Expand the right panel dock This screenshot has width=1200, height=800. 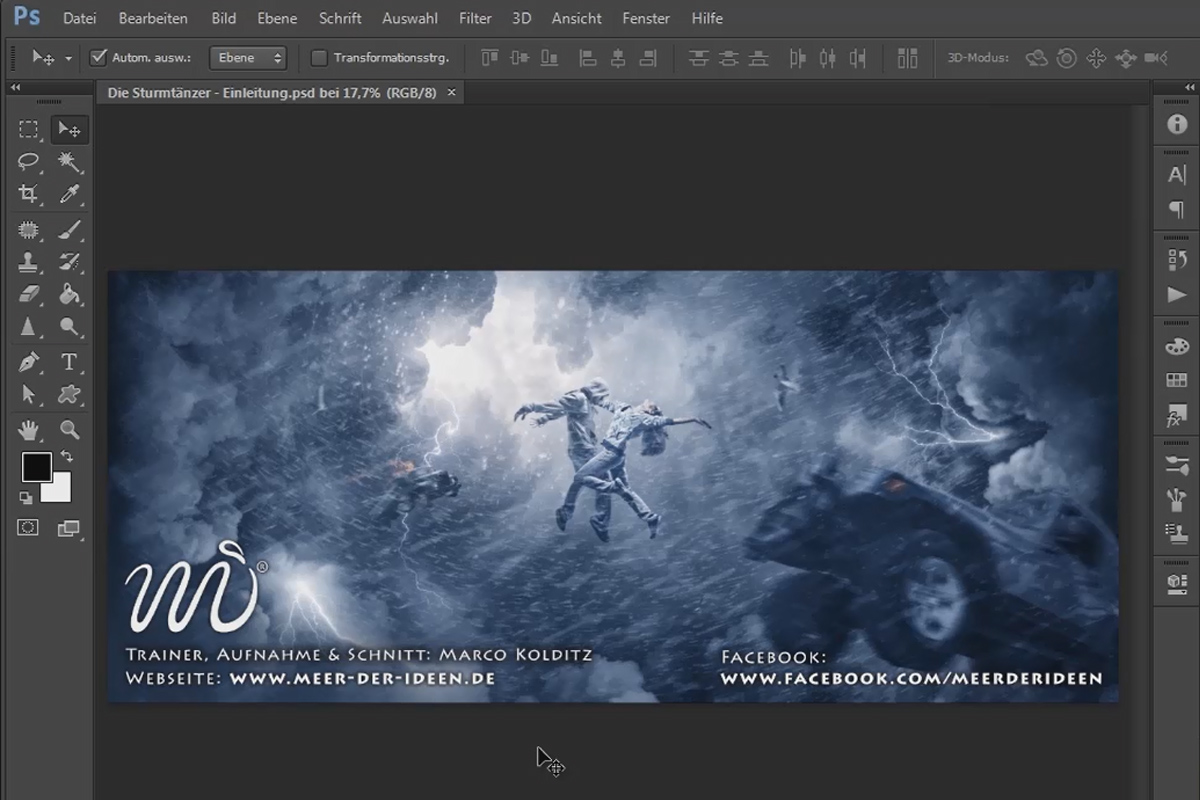[x=1167, y=88]
